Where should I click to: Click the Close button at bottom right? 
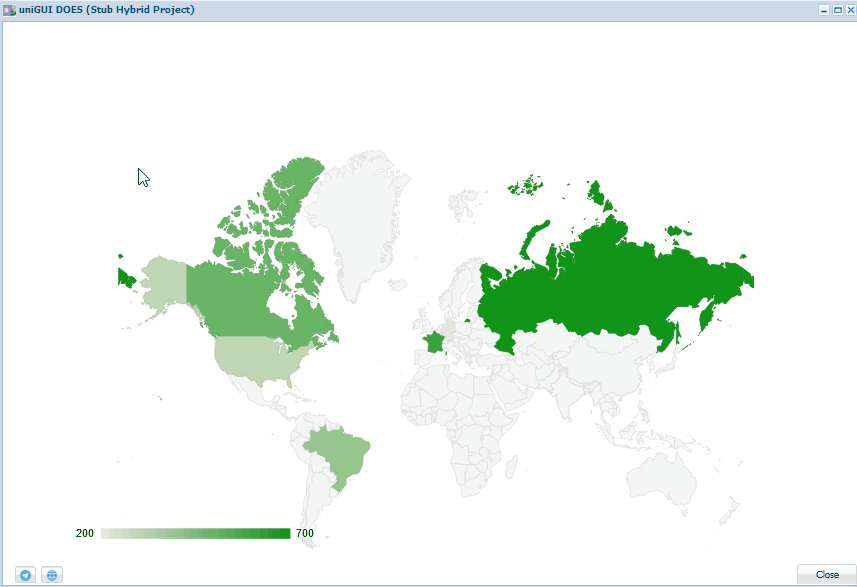point(826,574)
